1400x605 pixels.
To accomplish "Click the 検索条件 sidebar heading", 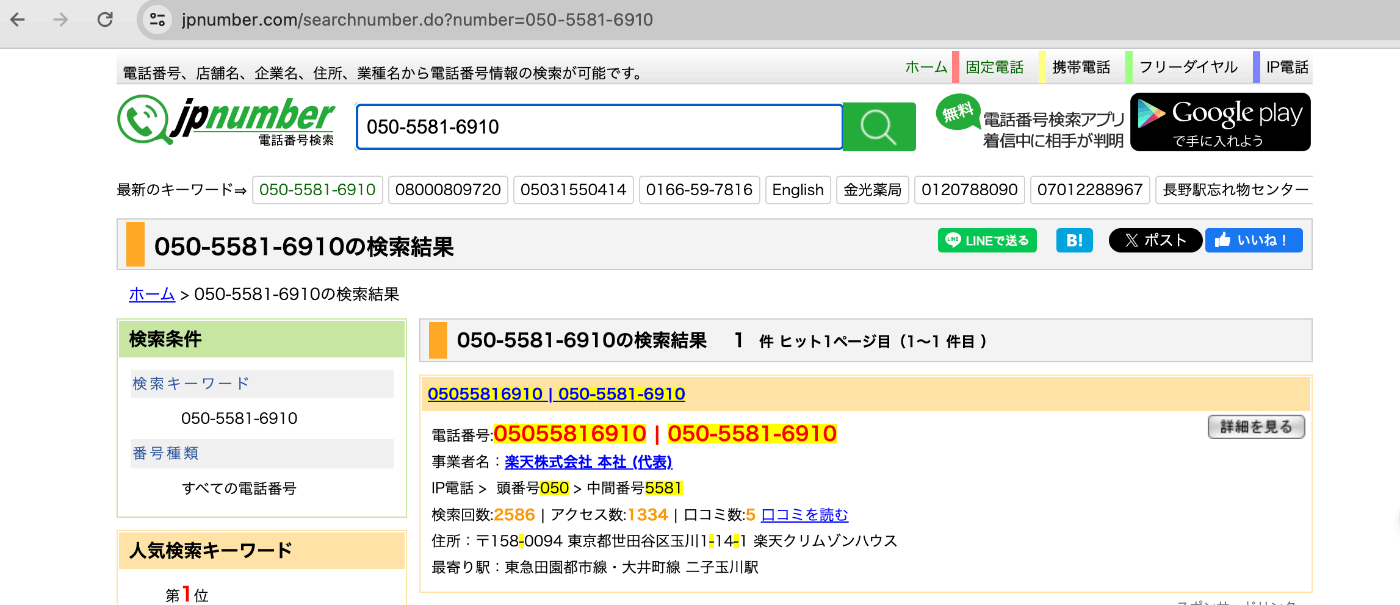I will pyautogui.click(x=165, y=340).
